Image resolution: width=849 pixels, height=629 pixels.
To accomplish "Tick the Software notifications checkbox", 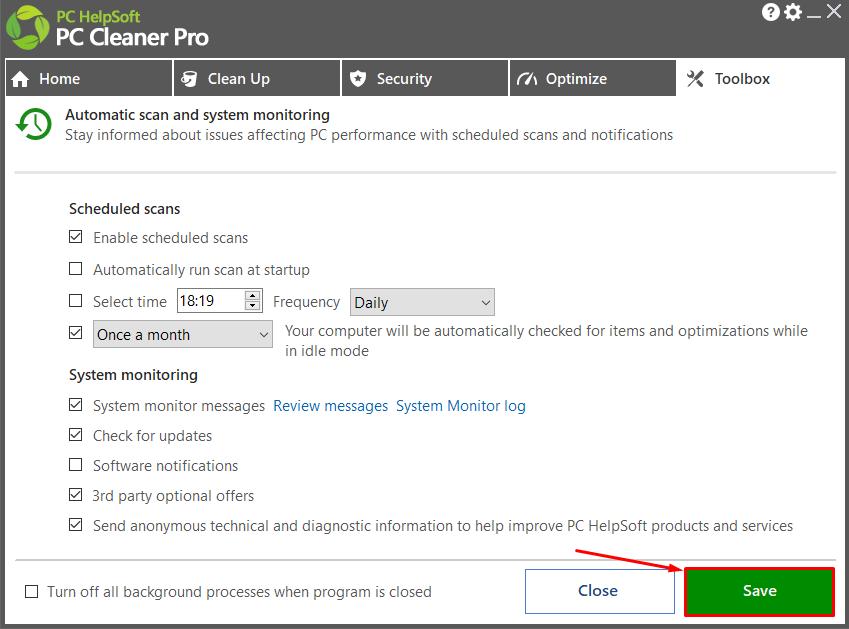I will [x=76, y=465].
